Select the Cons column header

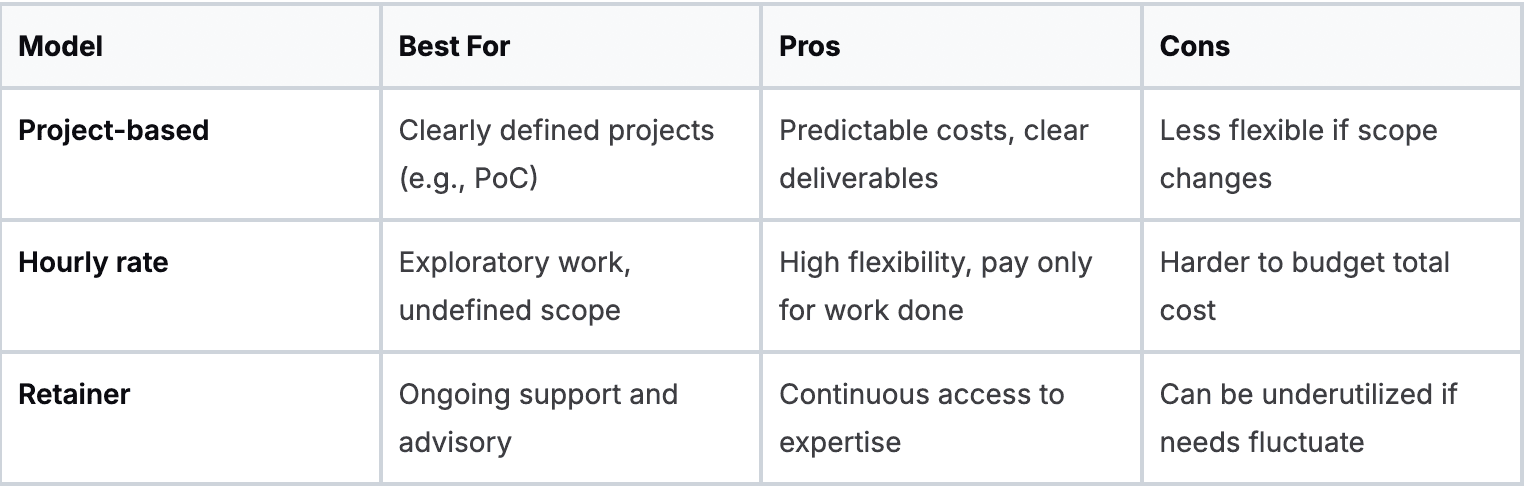pos(1195,47)
